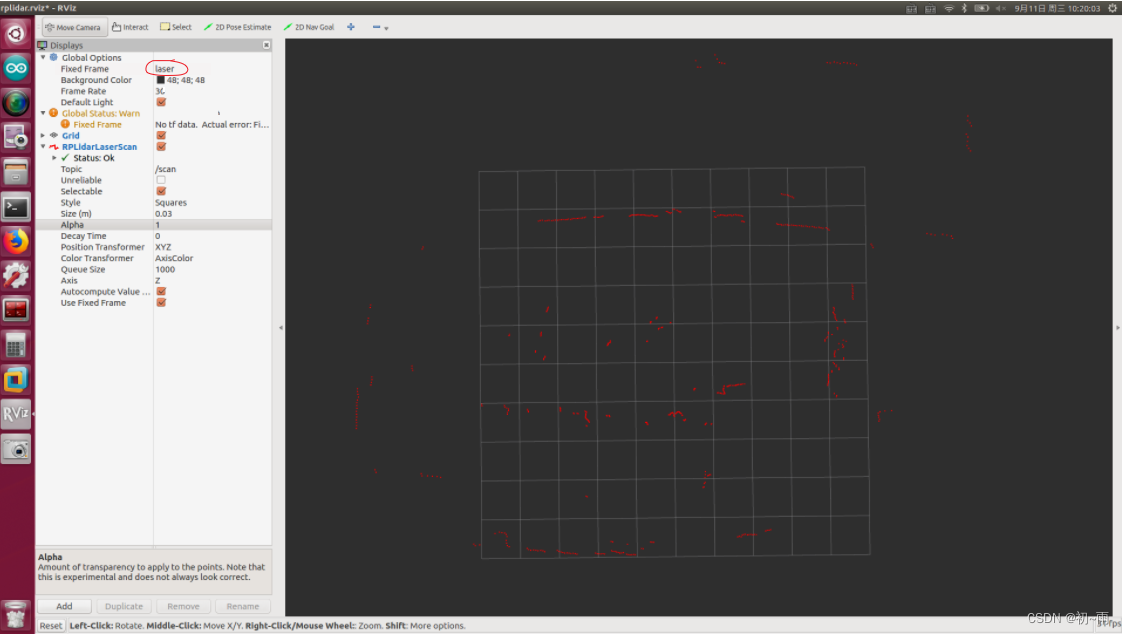Select the Axis 'Z' value
Image resolution: width=1125 pixels, height=634 pixels.
[212, 280]
